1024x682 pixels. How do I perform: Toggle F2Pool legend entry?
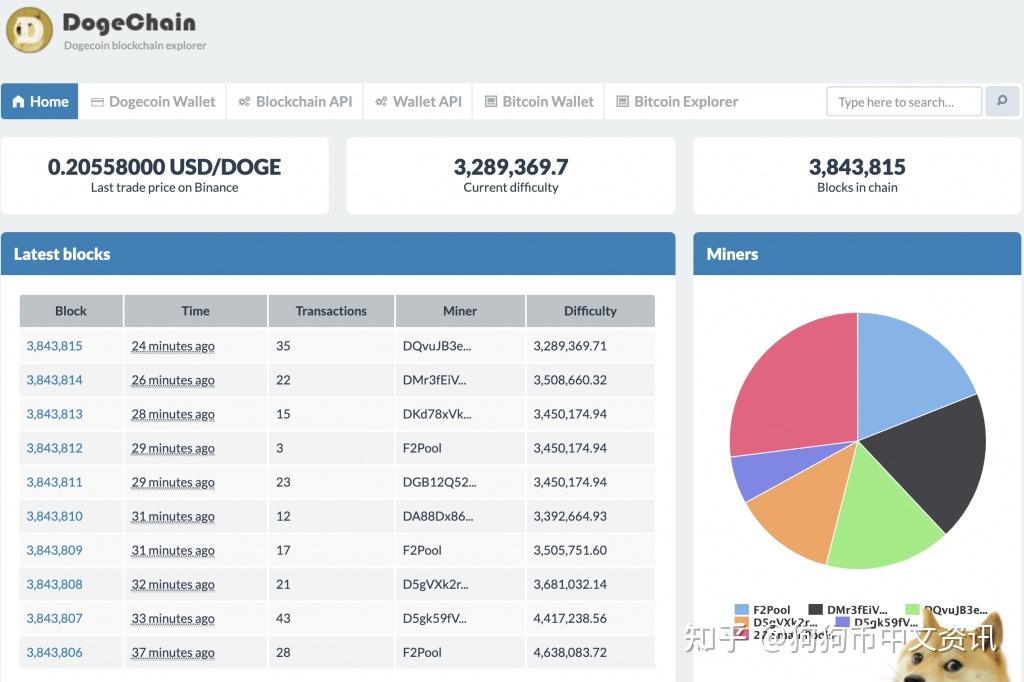(762, 609)
